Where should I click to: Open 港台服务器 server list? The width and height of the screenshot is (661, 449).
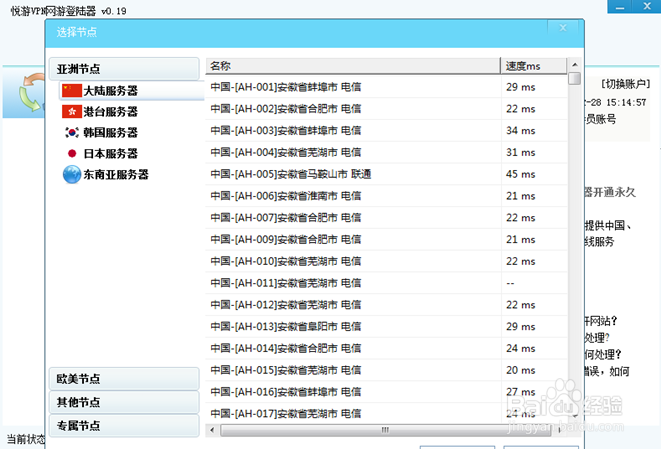[110, 112]
